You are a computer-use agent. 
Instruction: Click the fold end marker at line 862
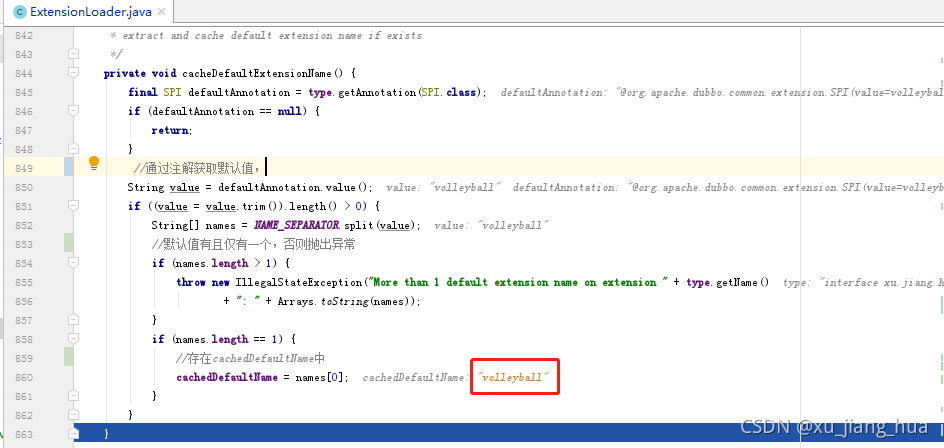click(73, 415)
